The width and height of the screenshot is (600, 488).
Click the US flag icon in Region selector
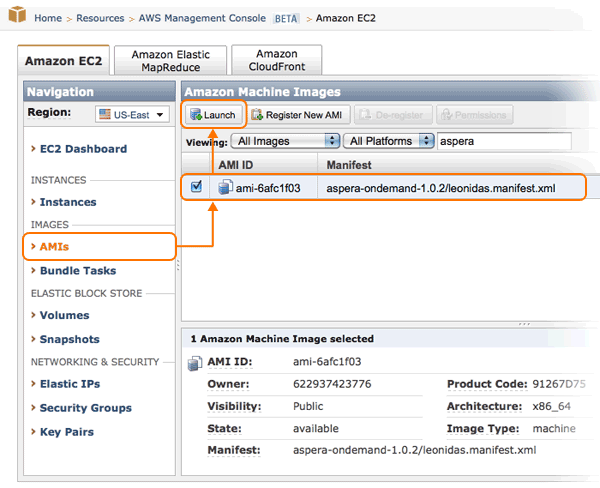point(104,114)
